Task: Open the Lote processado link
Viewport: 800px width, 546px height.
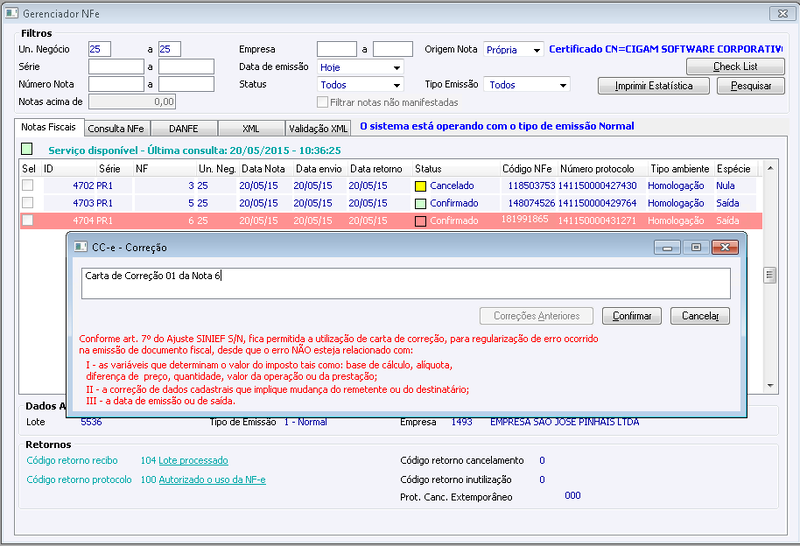Action: tap(193, 460)
